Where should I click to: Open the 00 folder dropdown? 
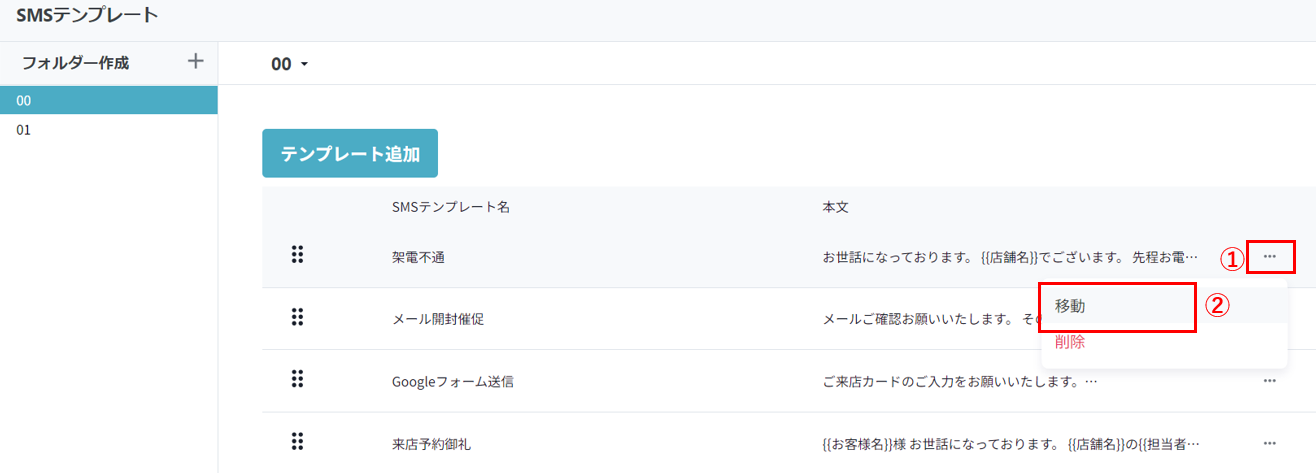[290, 64]
